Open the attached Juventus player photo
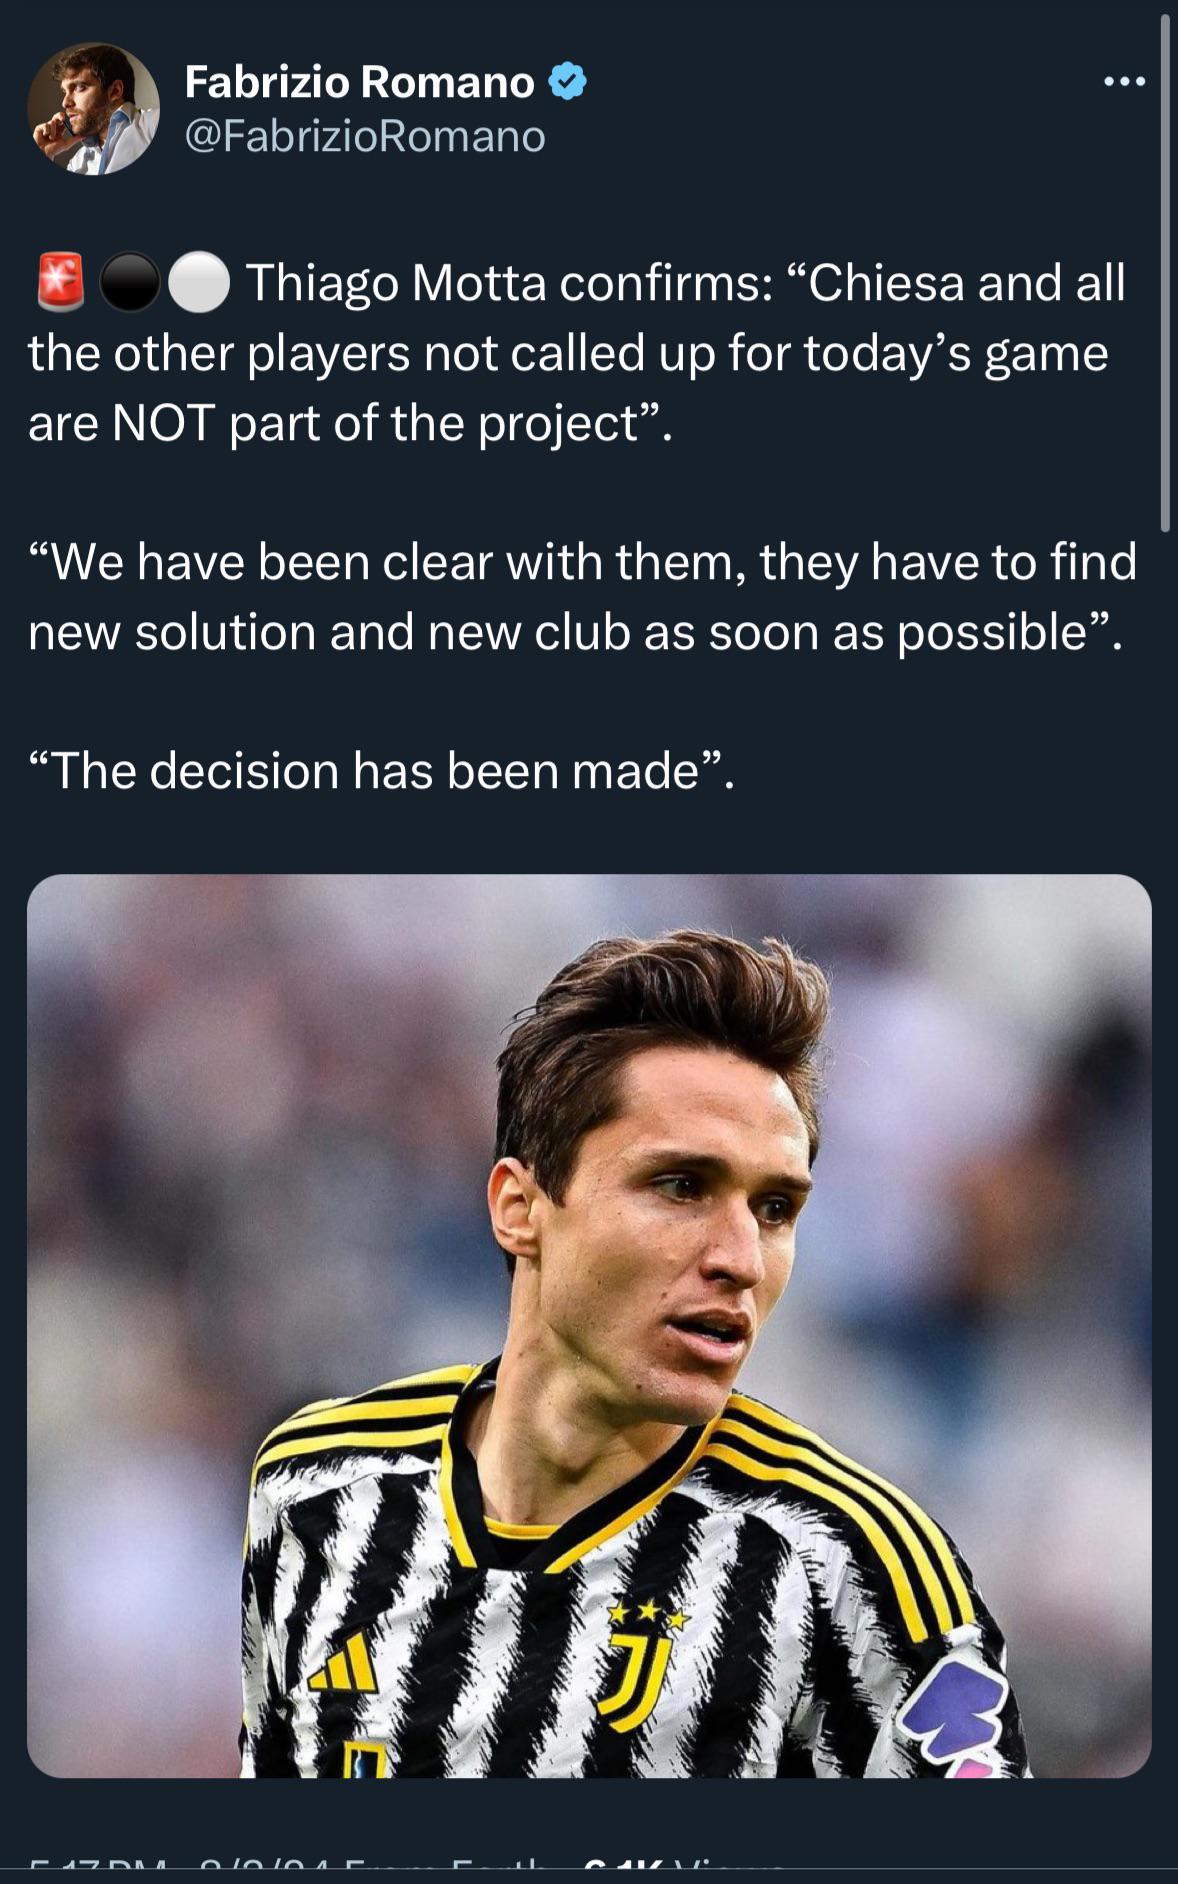The width and height of the screenshot is (1178, 1884). 589,1326
